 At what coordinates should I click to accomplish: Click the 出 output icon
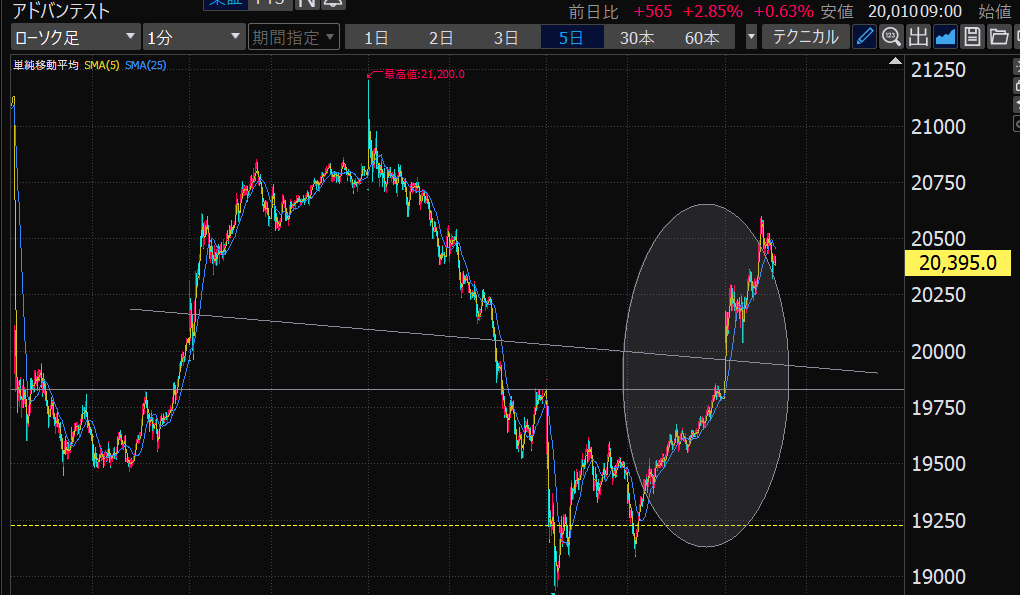pos(918,38)
